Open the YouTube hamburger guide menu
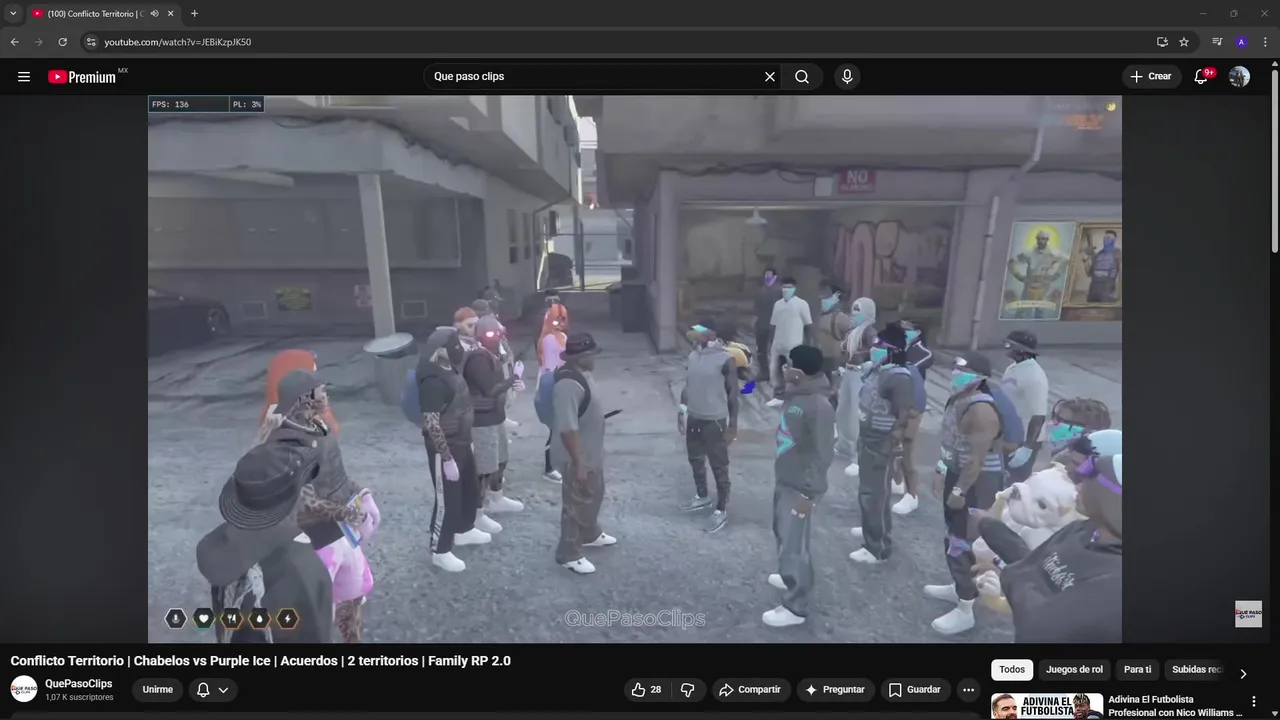Image resolution: width=1280 pixels, height=720 pixels. click(x=24, y=77)
